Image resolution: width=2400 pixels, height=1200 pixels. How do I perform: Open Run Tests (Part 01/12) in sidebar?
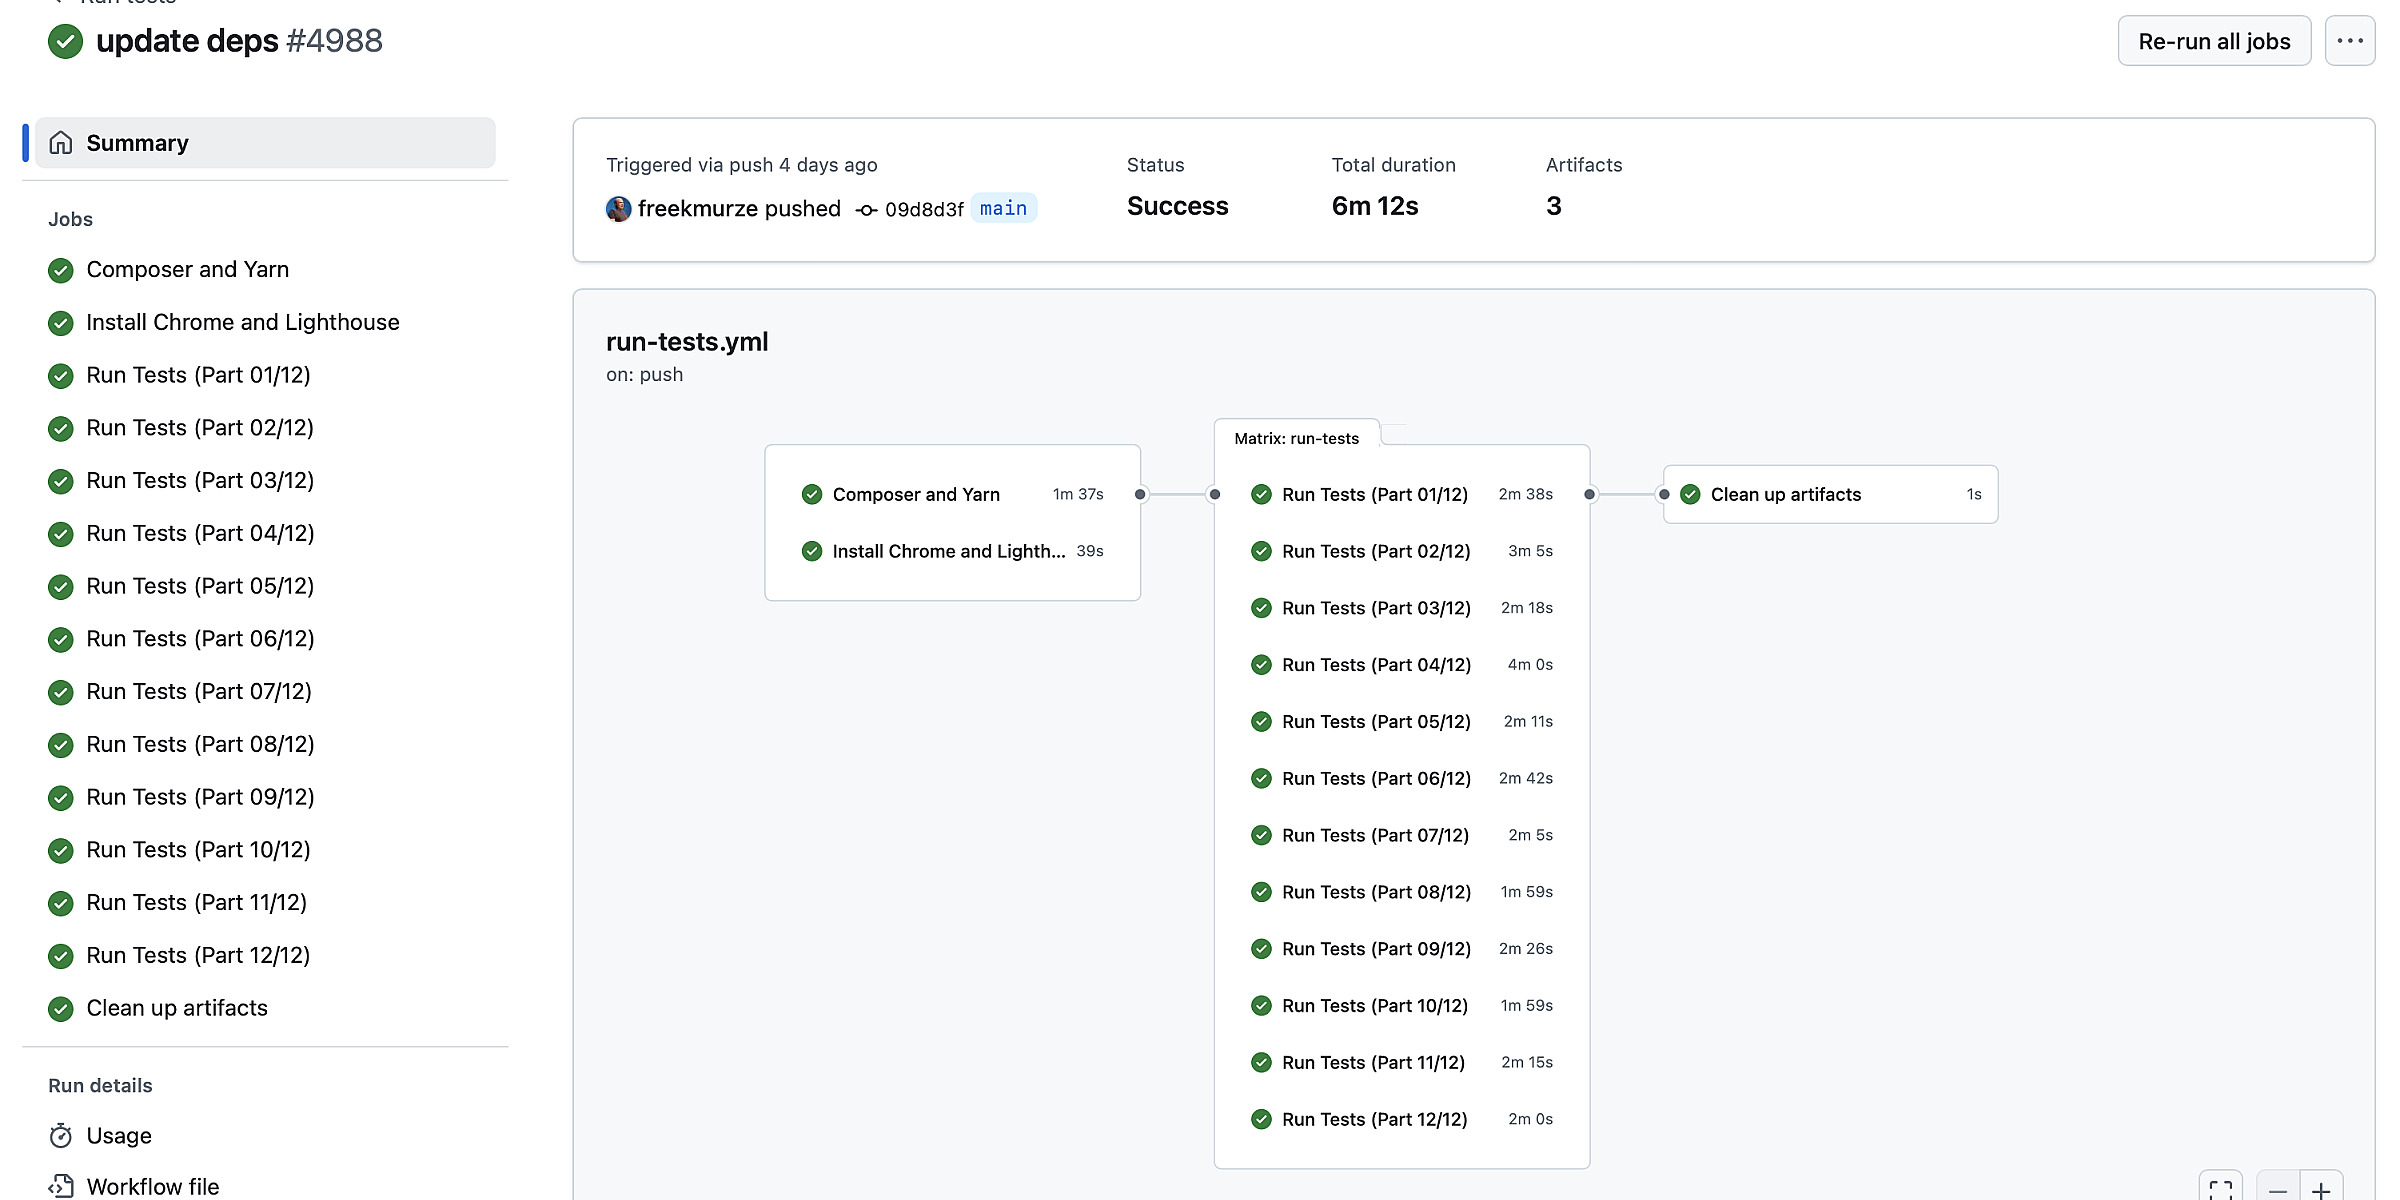[x=198, y=375]
